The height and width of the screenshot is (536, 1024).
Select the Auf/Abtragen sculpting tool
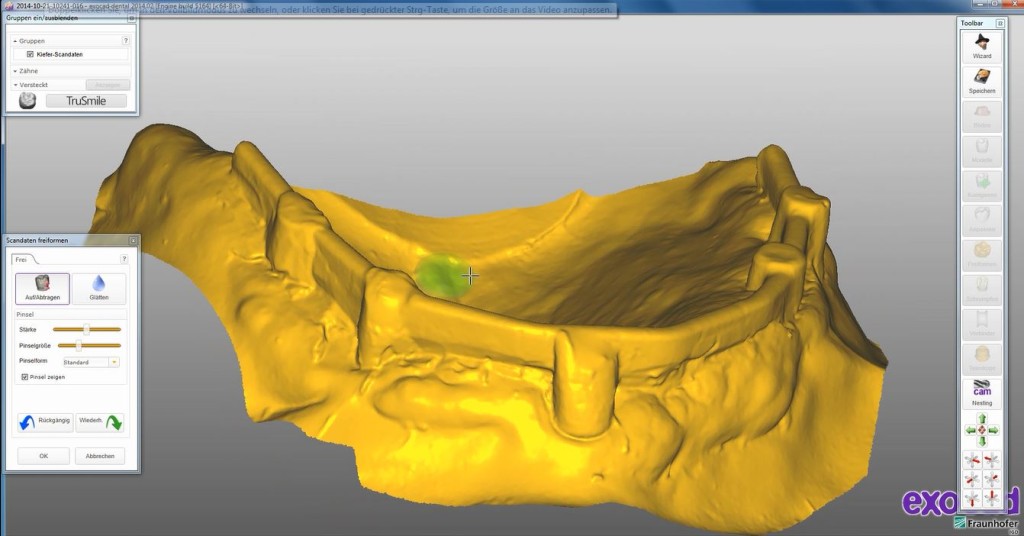pyautogui.click(x=43, y=289)
